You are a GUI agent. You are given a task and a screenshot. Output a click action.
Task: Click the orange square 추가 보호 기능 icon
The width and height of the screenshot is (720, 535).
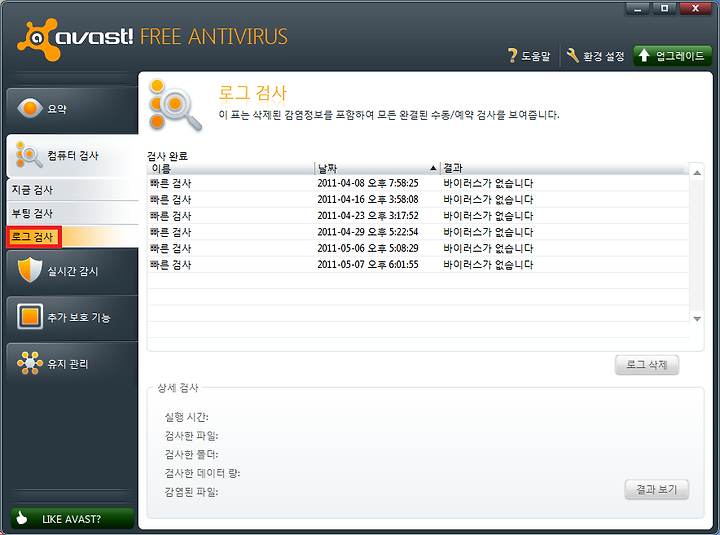tap(30, 316)
